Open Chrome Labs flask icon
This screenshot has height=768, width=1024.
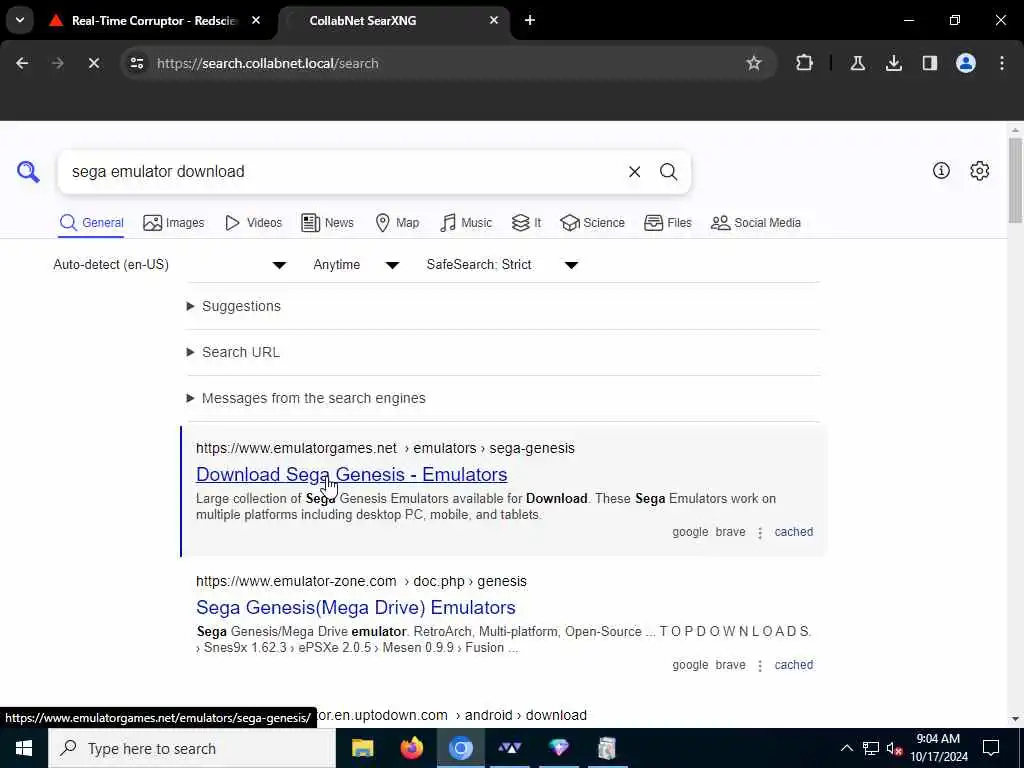[x=857, y=63]
